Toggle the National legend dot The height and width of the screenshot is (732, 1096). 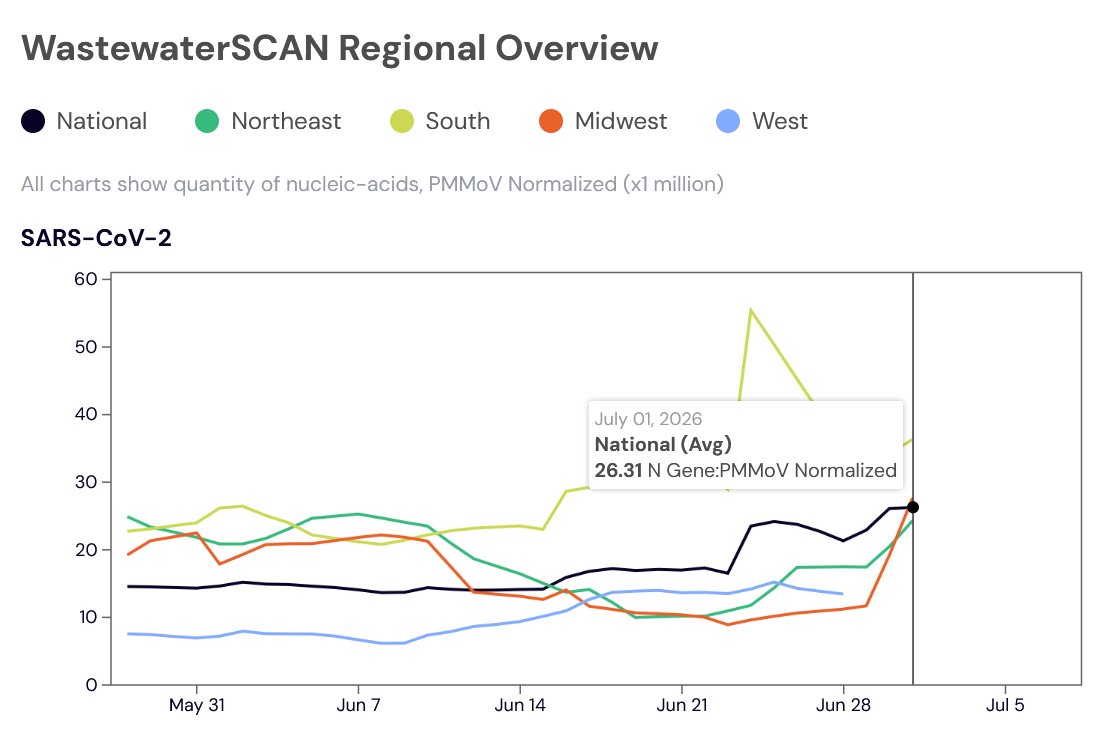tap(33, 121)
